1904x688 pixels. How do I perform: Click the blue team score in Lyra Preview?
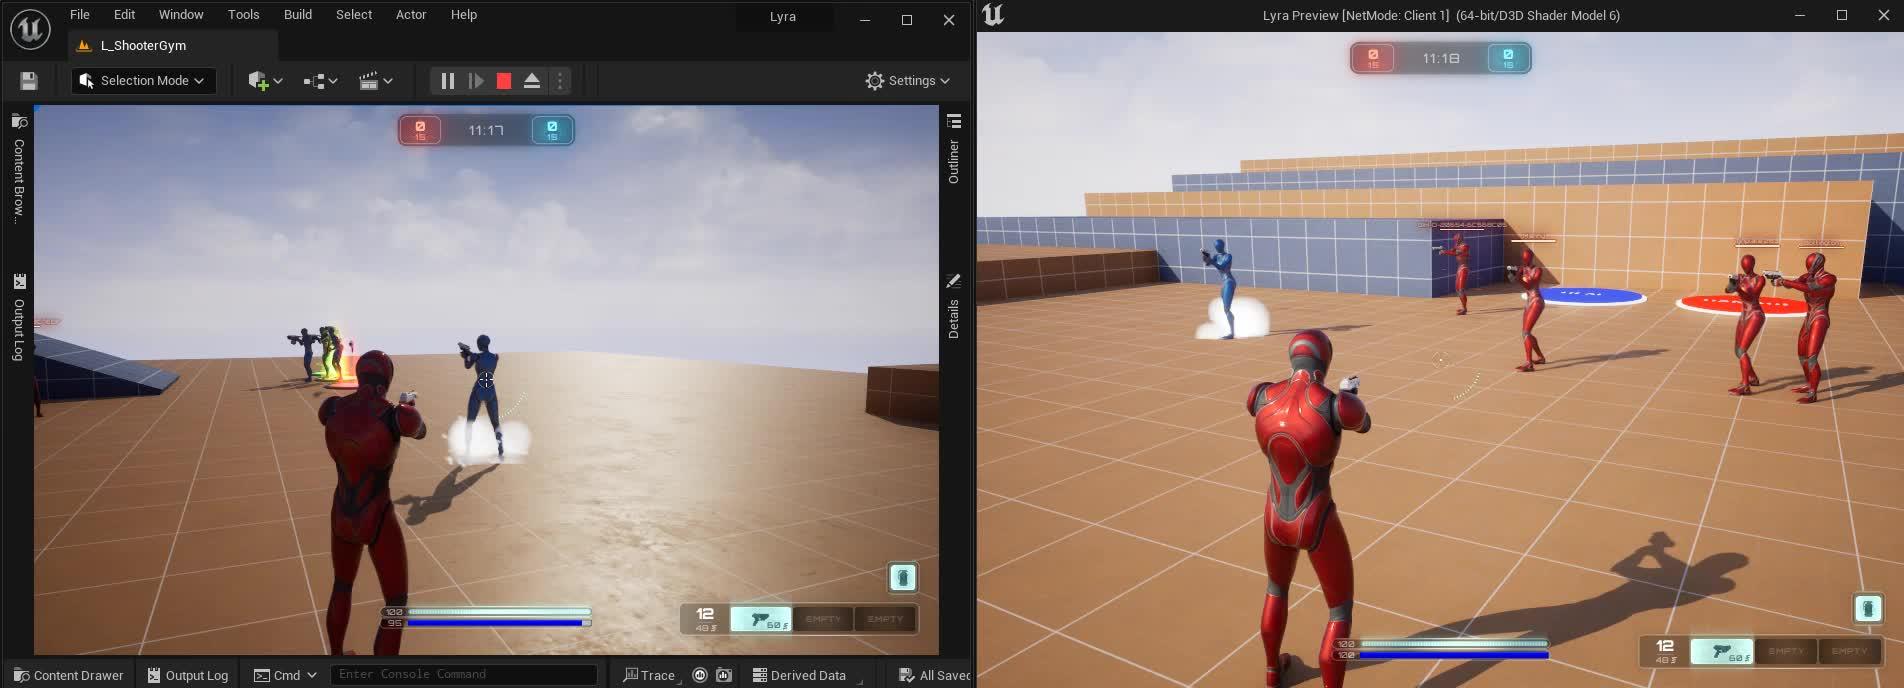tap(1508, 58)
